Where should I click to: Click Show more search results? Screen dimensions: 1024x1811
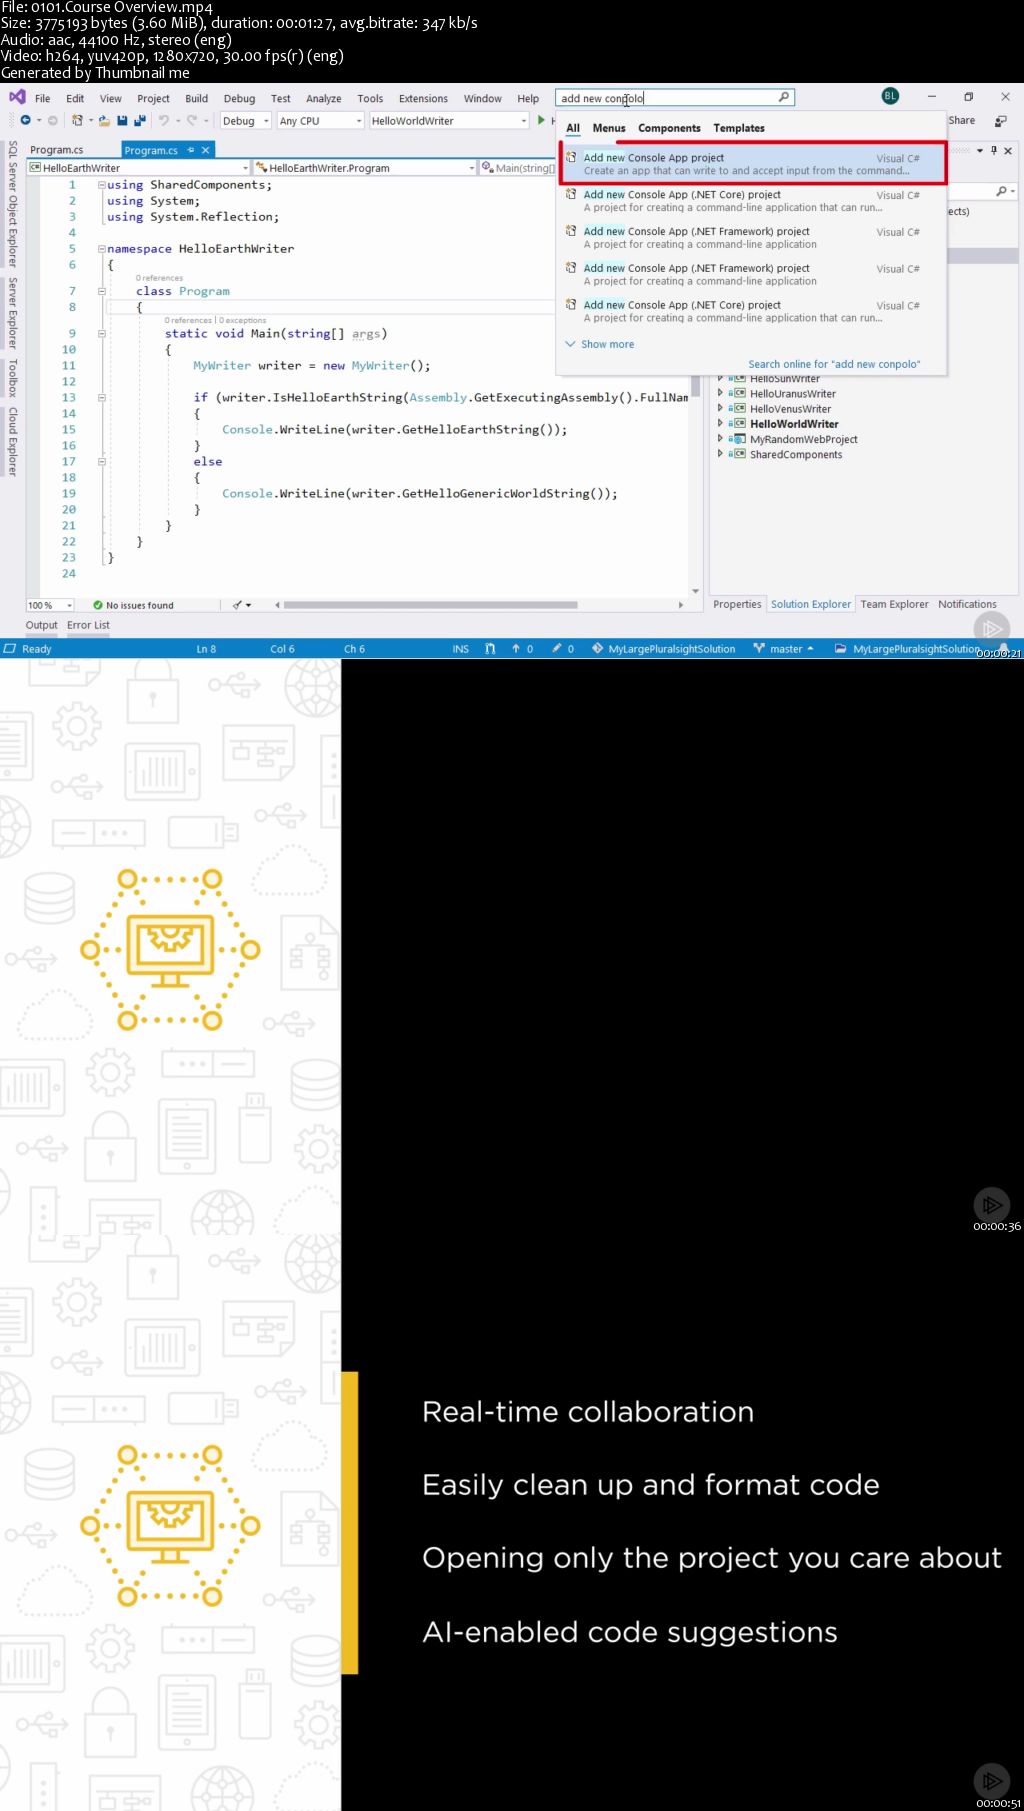click(600, 344)
